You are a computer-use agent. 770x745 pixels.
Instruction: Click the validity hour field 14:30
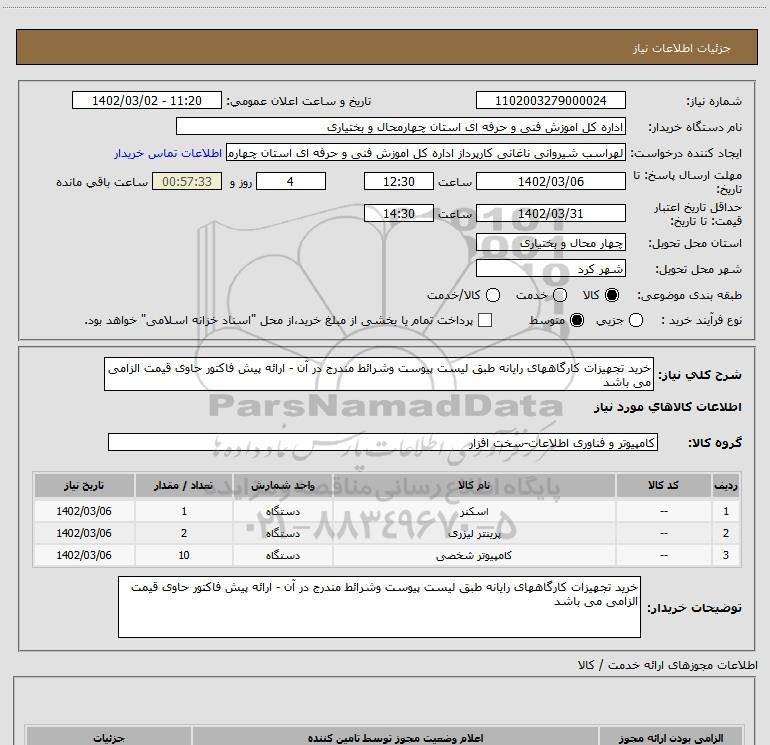point(399,213)
